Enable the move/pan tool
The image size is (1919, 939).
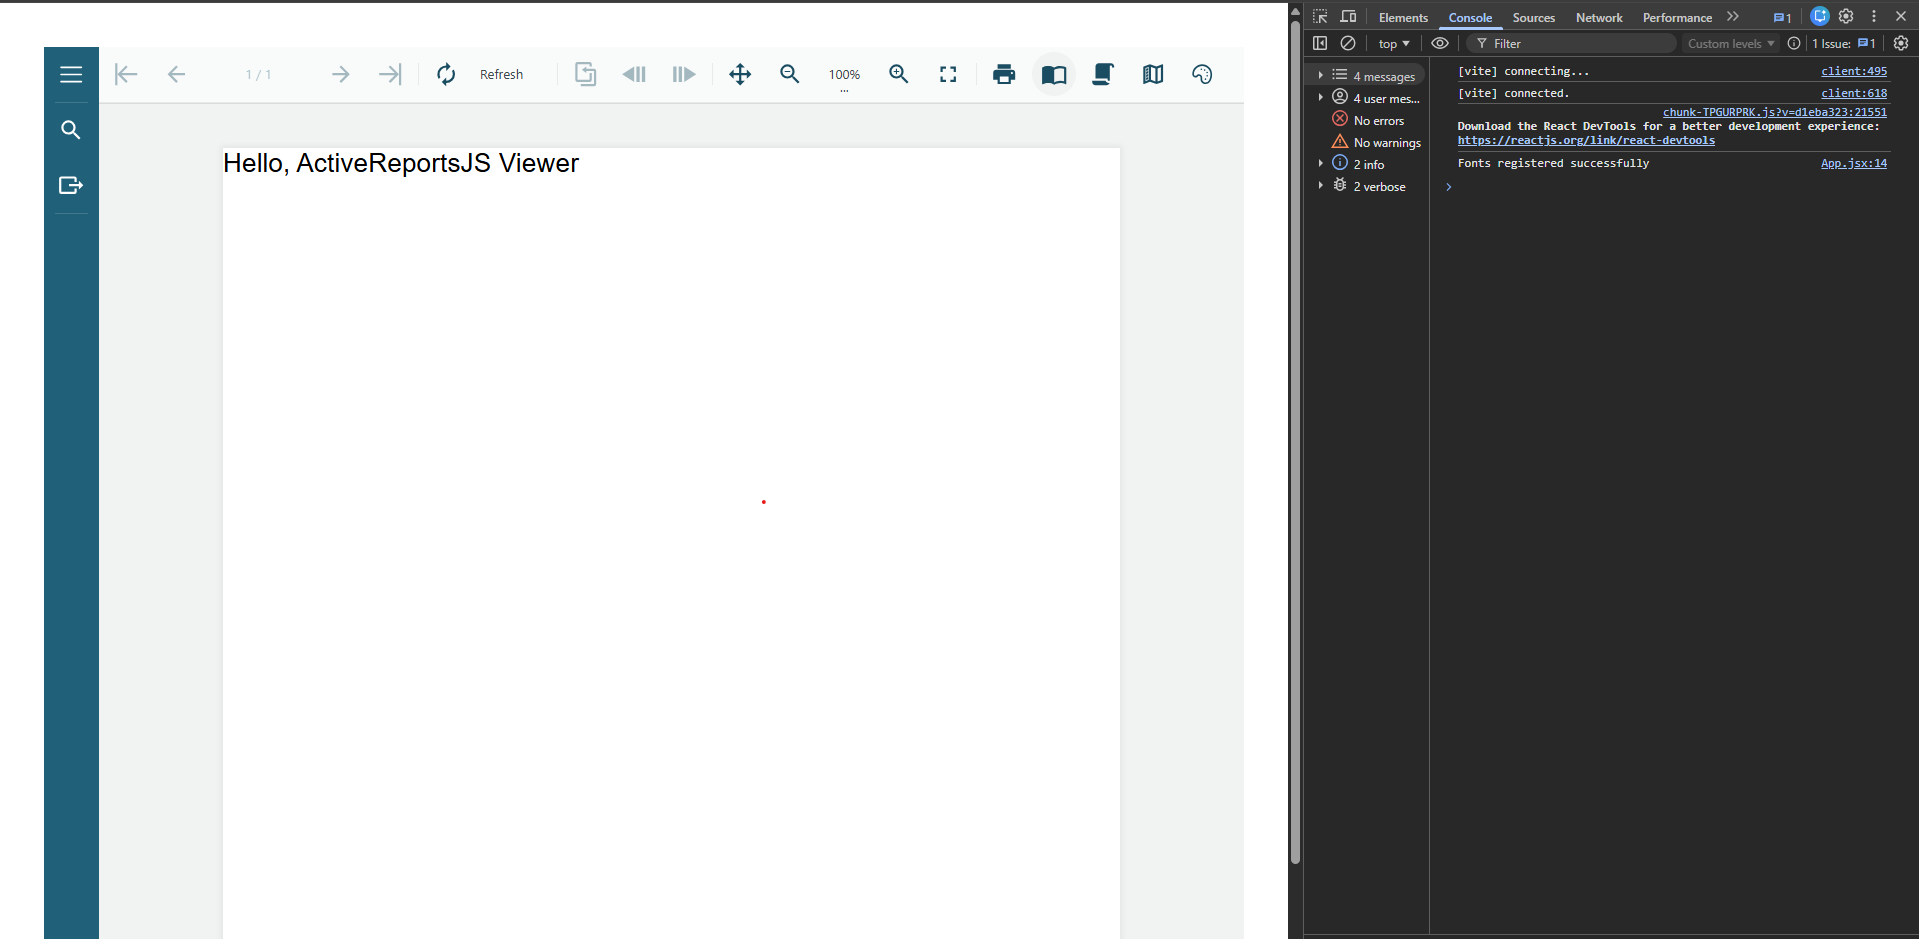740,75
